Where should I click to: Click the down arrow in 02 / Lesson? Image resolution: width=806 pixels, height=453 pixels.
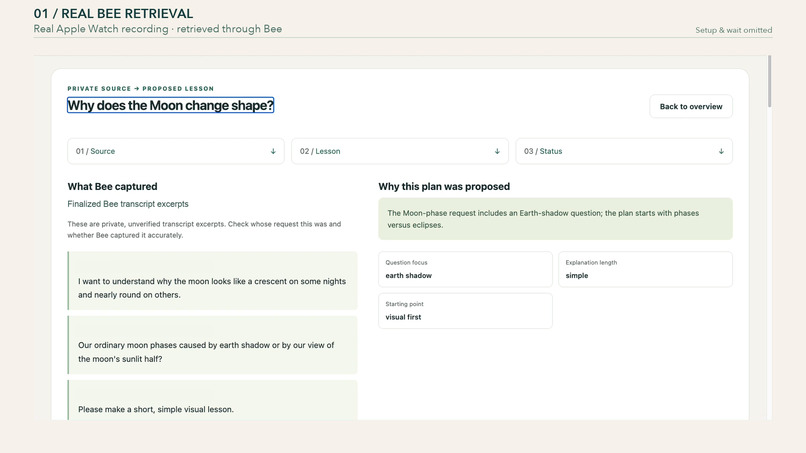pos(497,151)
